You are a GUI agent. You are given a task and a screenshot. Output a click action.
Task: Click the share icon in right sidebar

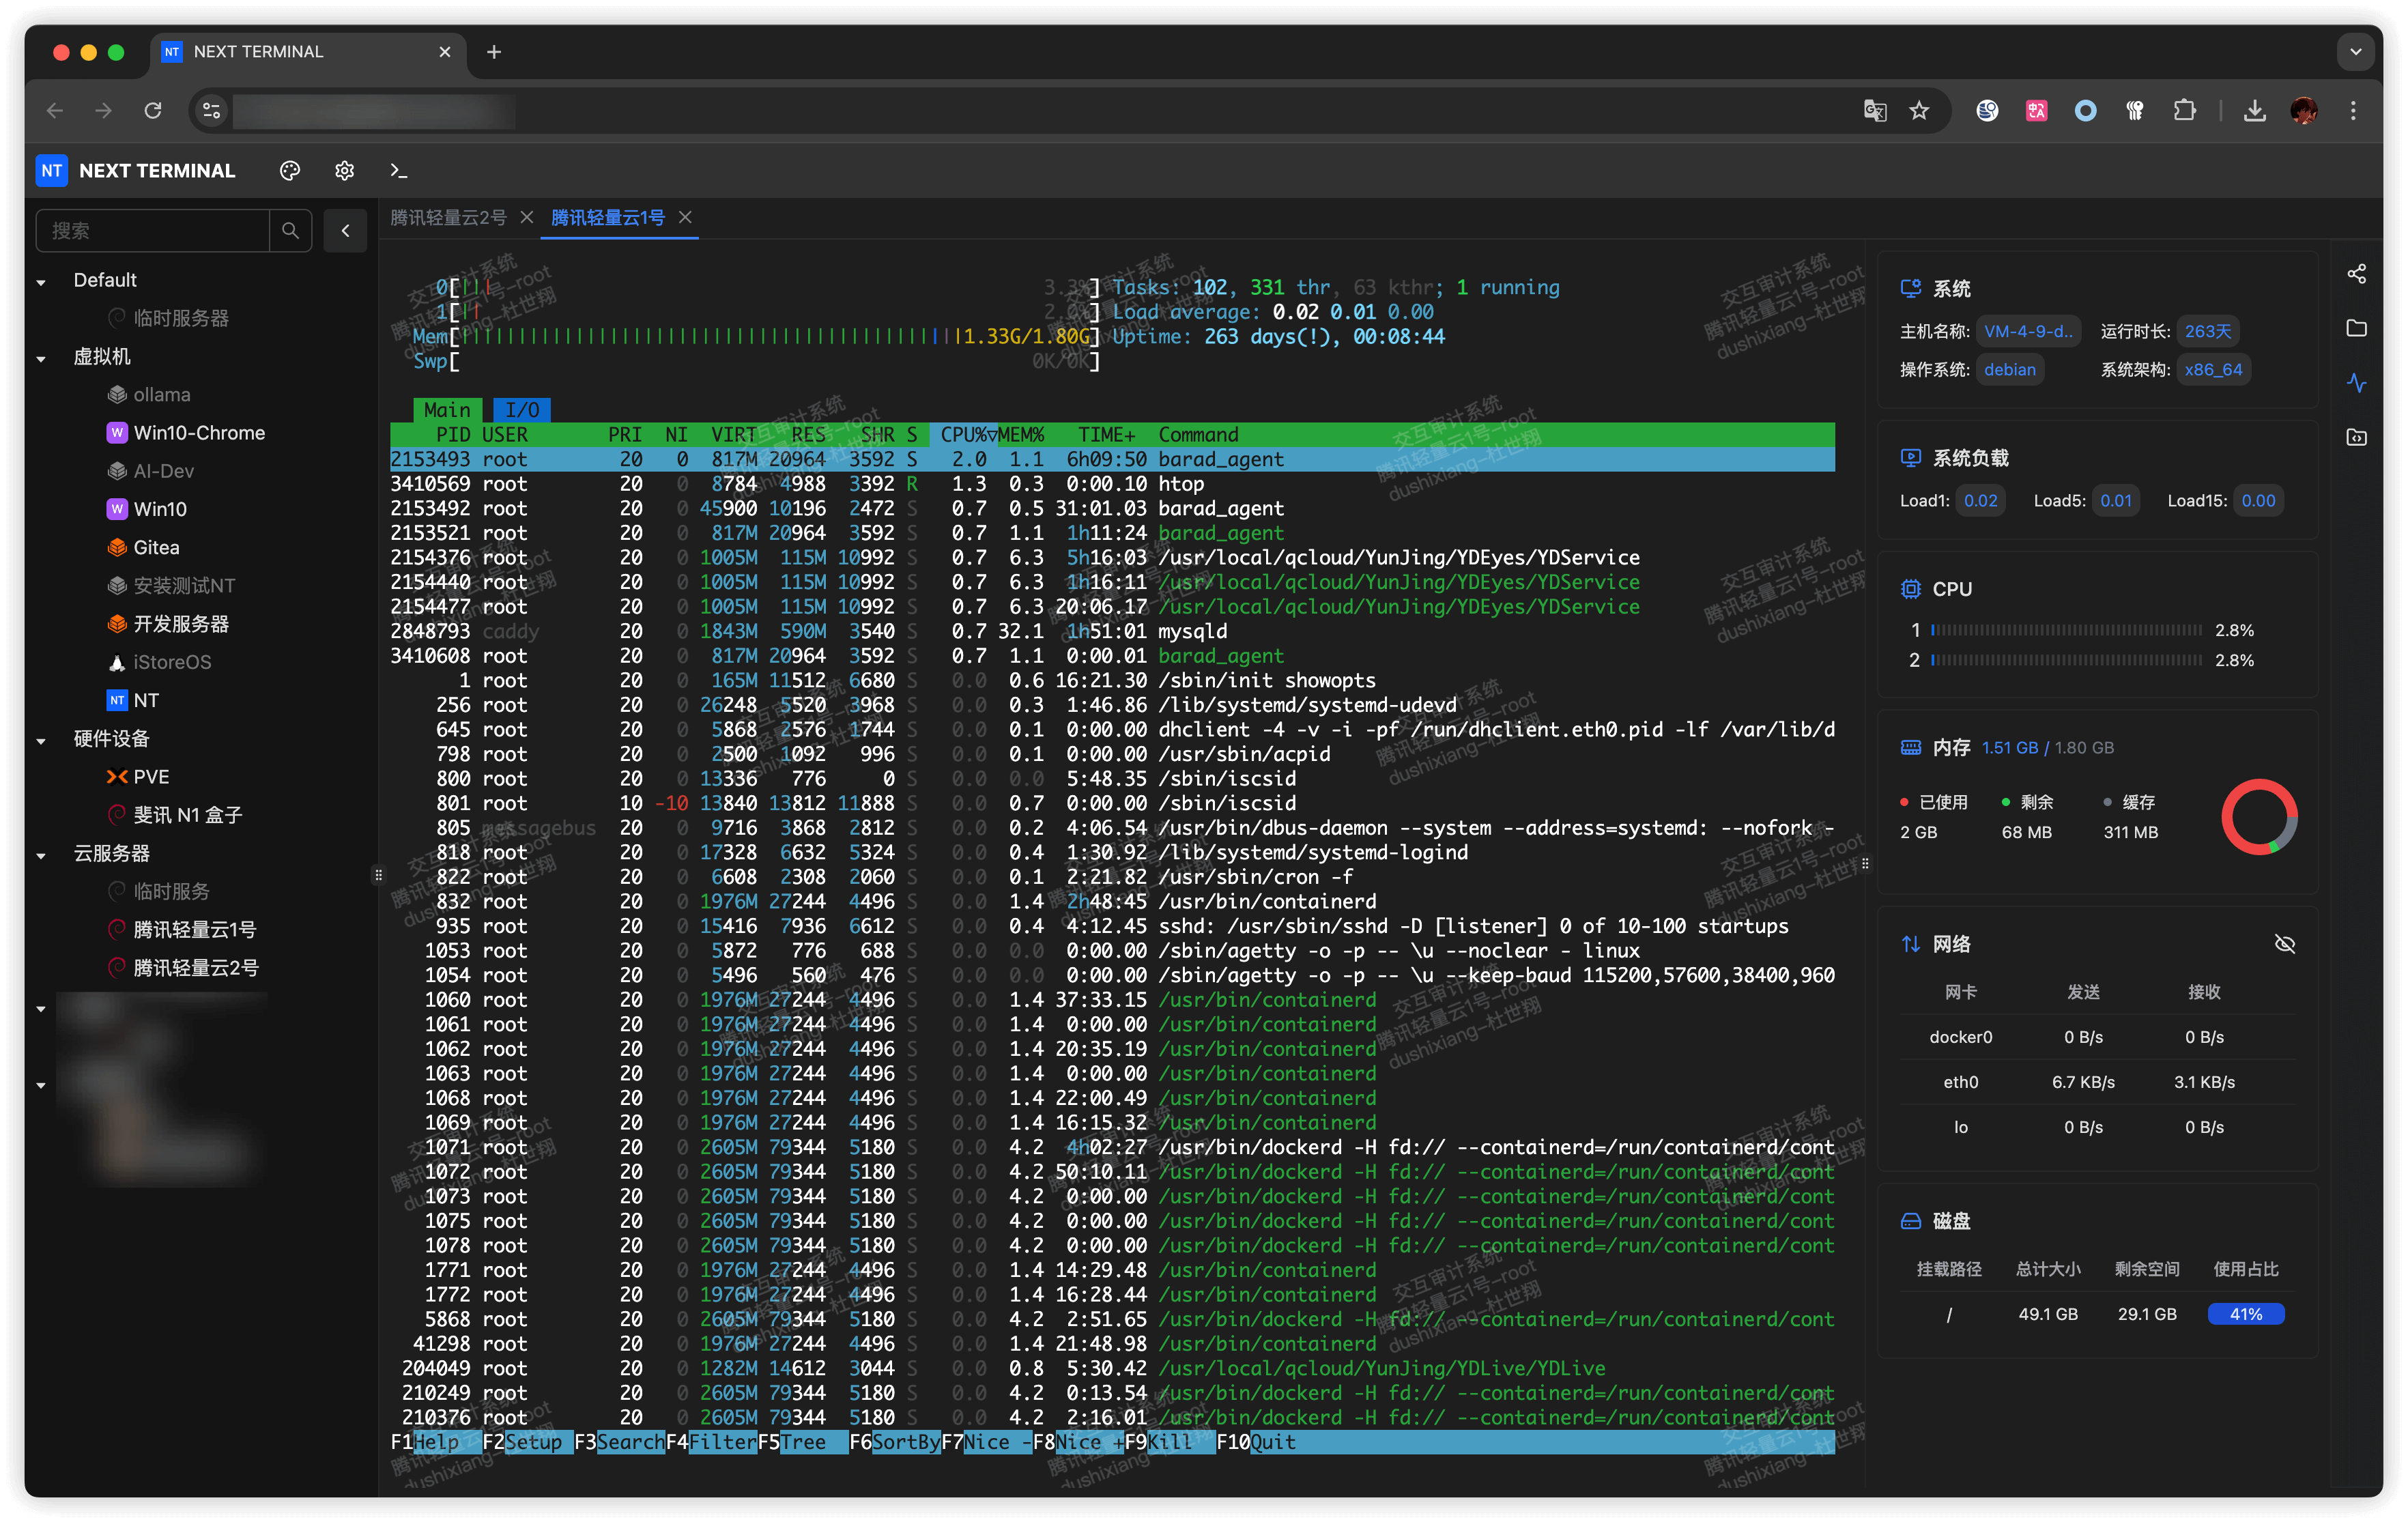[x=2356, y=274]
